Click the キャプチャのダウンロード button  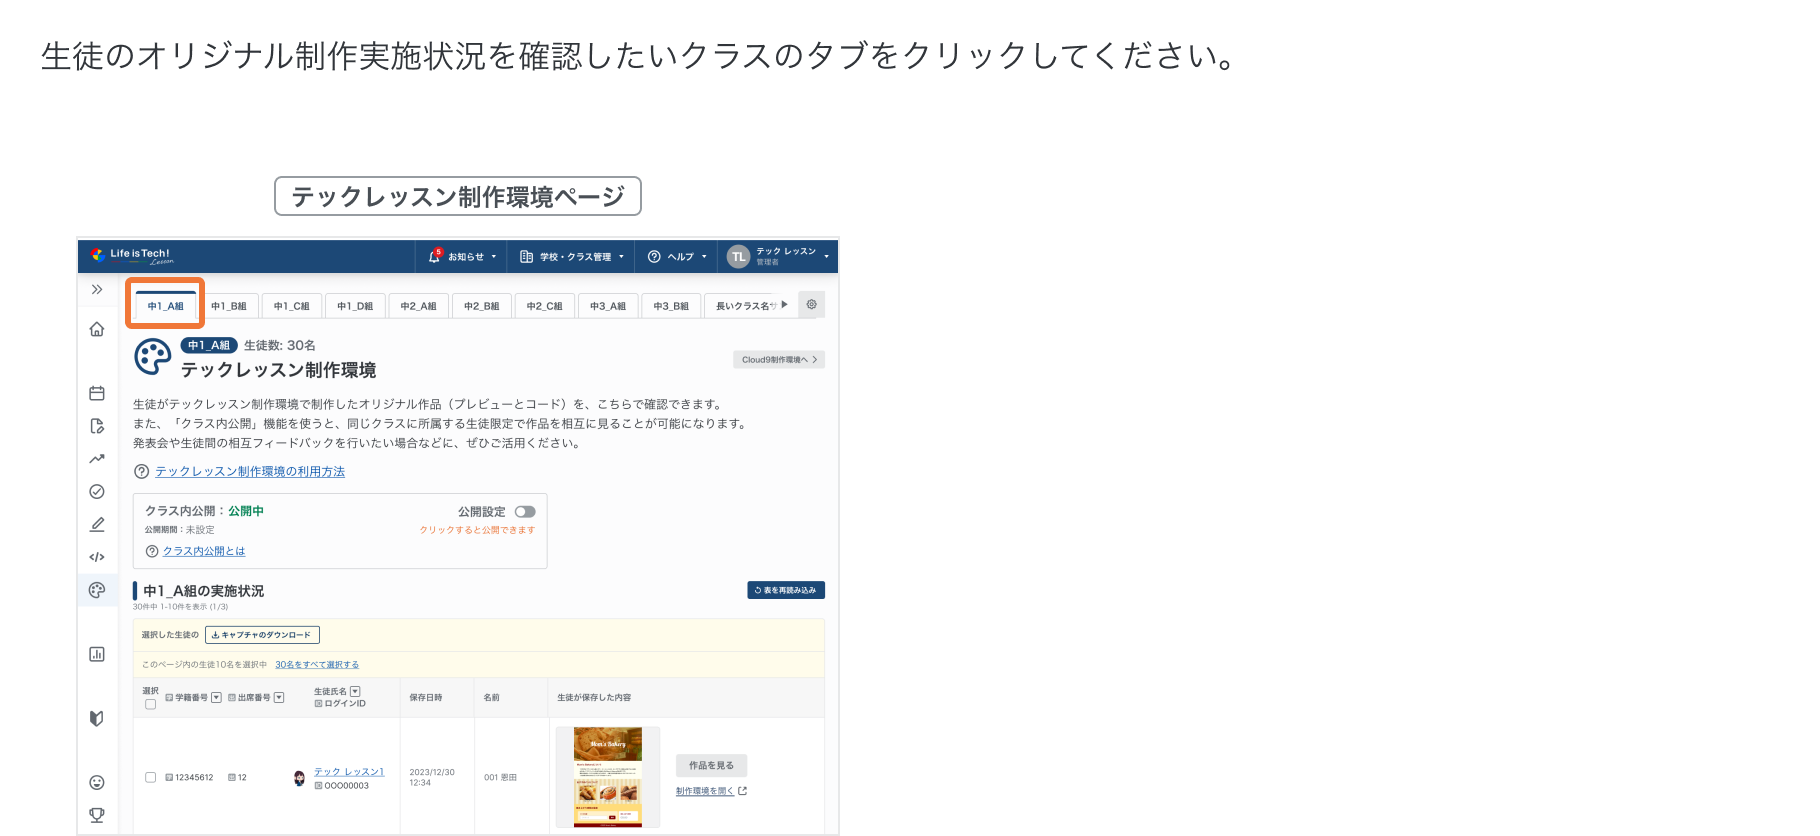point(262,635)
